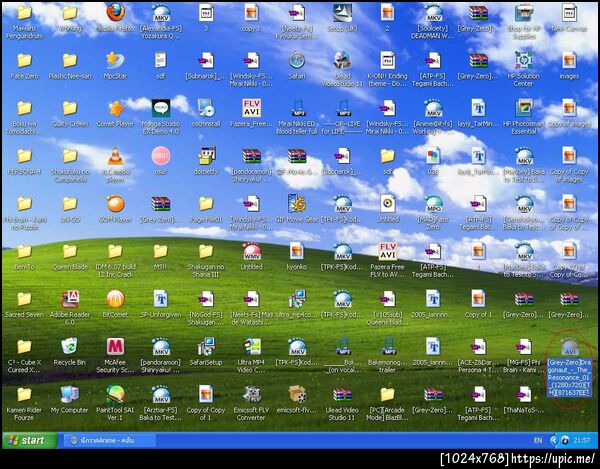The image size is (600, 469).
Task: Select the IDM 6.07 build 12 folder
Action: (x=115, y=252)
